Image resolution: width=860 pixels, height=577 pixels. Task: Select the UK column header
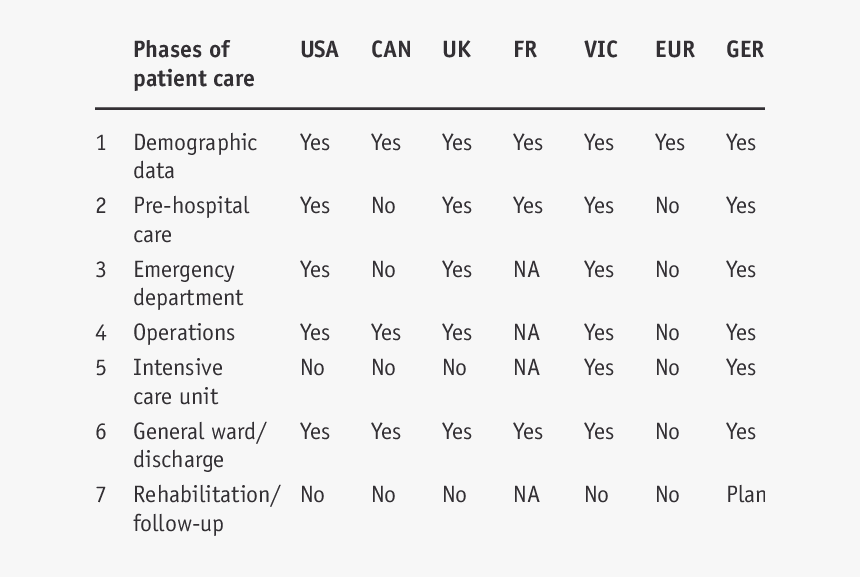coord(456,50)
